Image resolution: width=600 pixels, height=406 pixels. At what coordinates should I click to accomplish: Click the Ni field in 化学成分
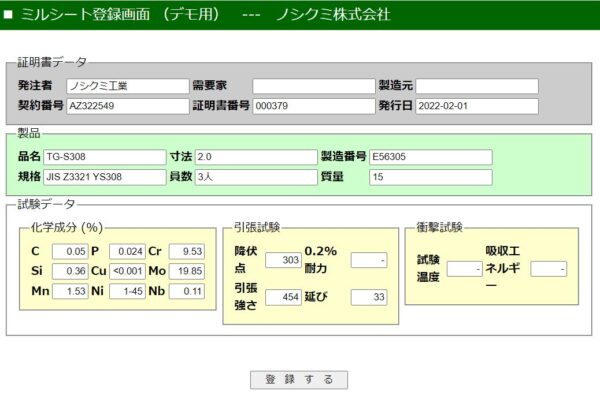[x=127, y=291]
